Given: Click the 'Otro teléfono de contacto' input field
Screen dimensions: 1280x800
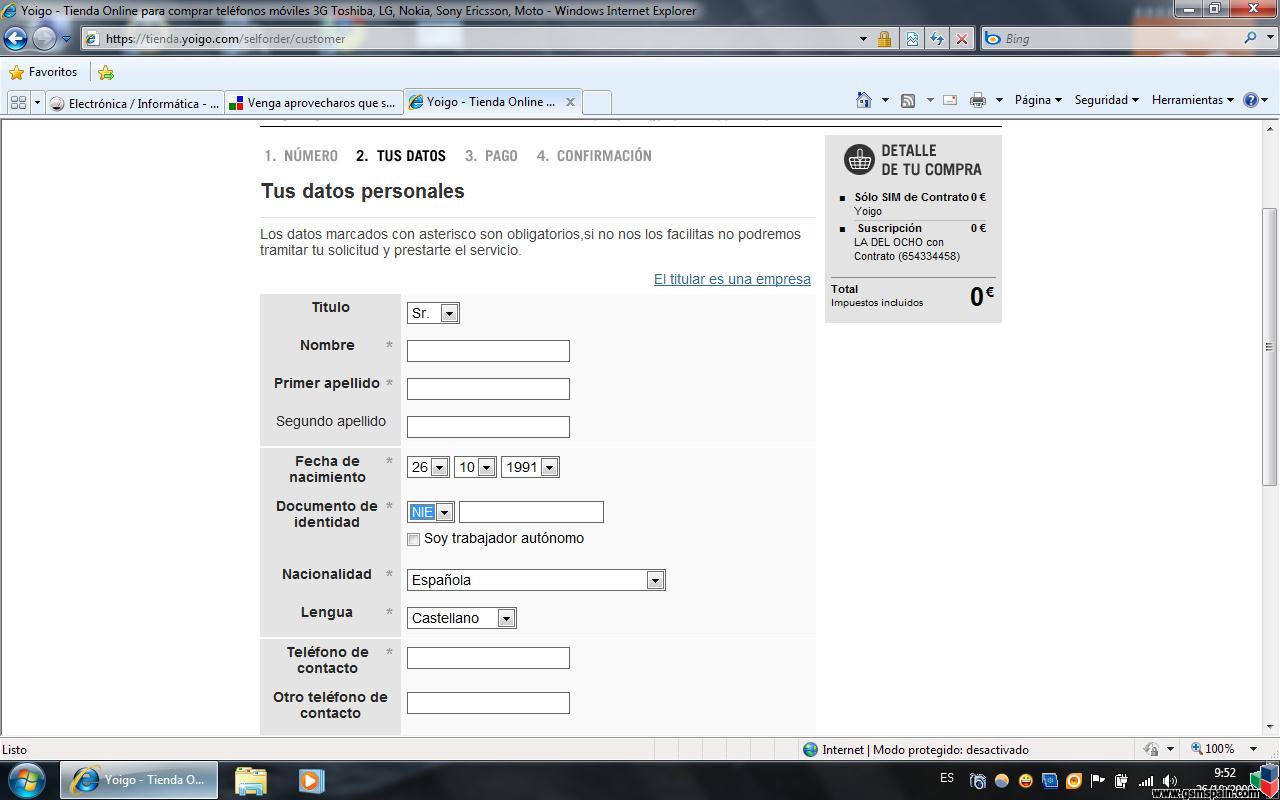Looking at the screenshot, I should click(488, 703).
